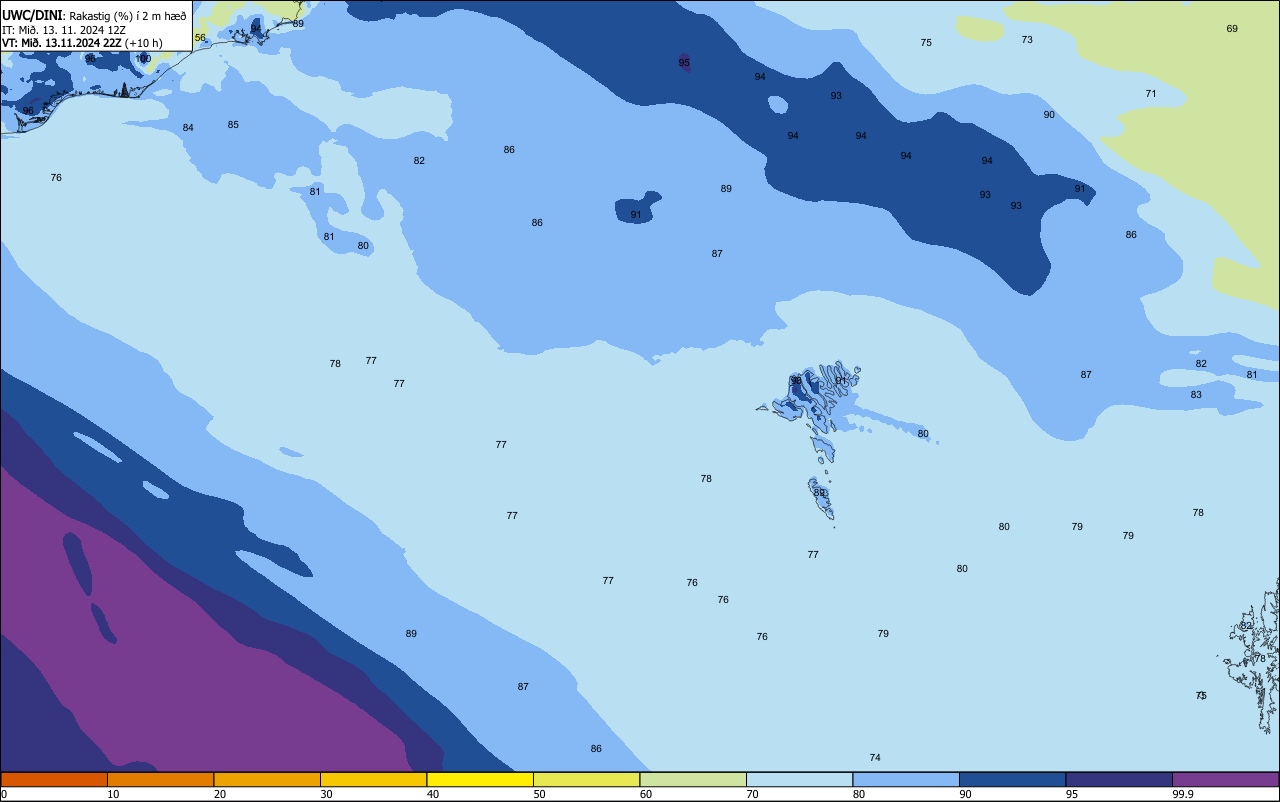Screen dimensions: 1280x802
Task: Click the map value 83
Action: [1196, 395]
